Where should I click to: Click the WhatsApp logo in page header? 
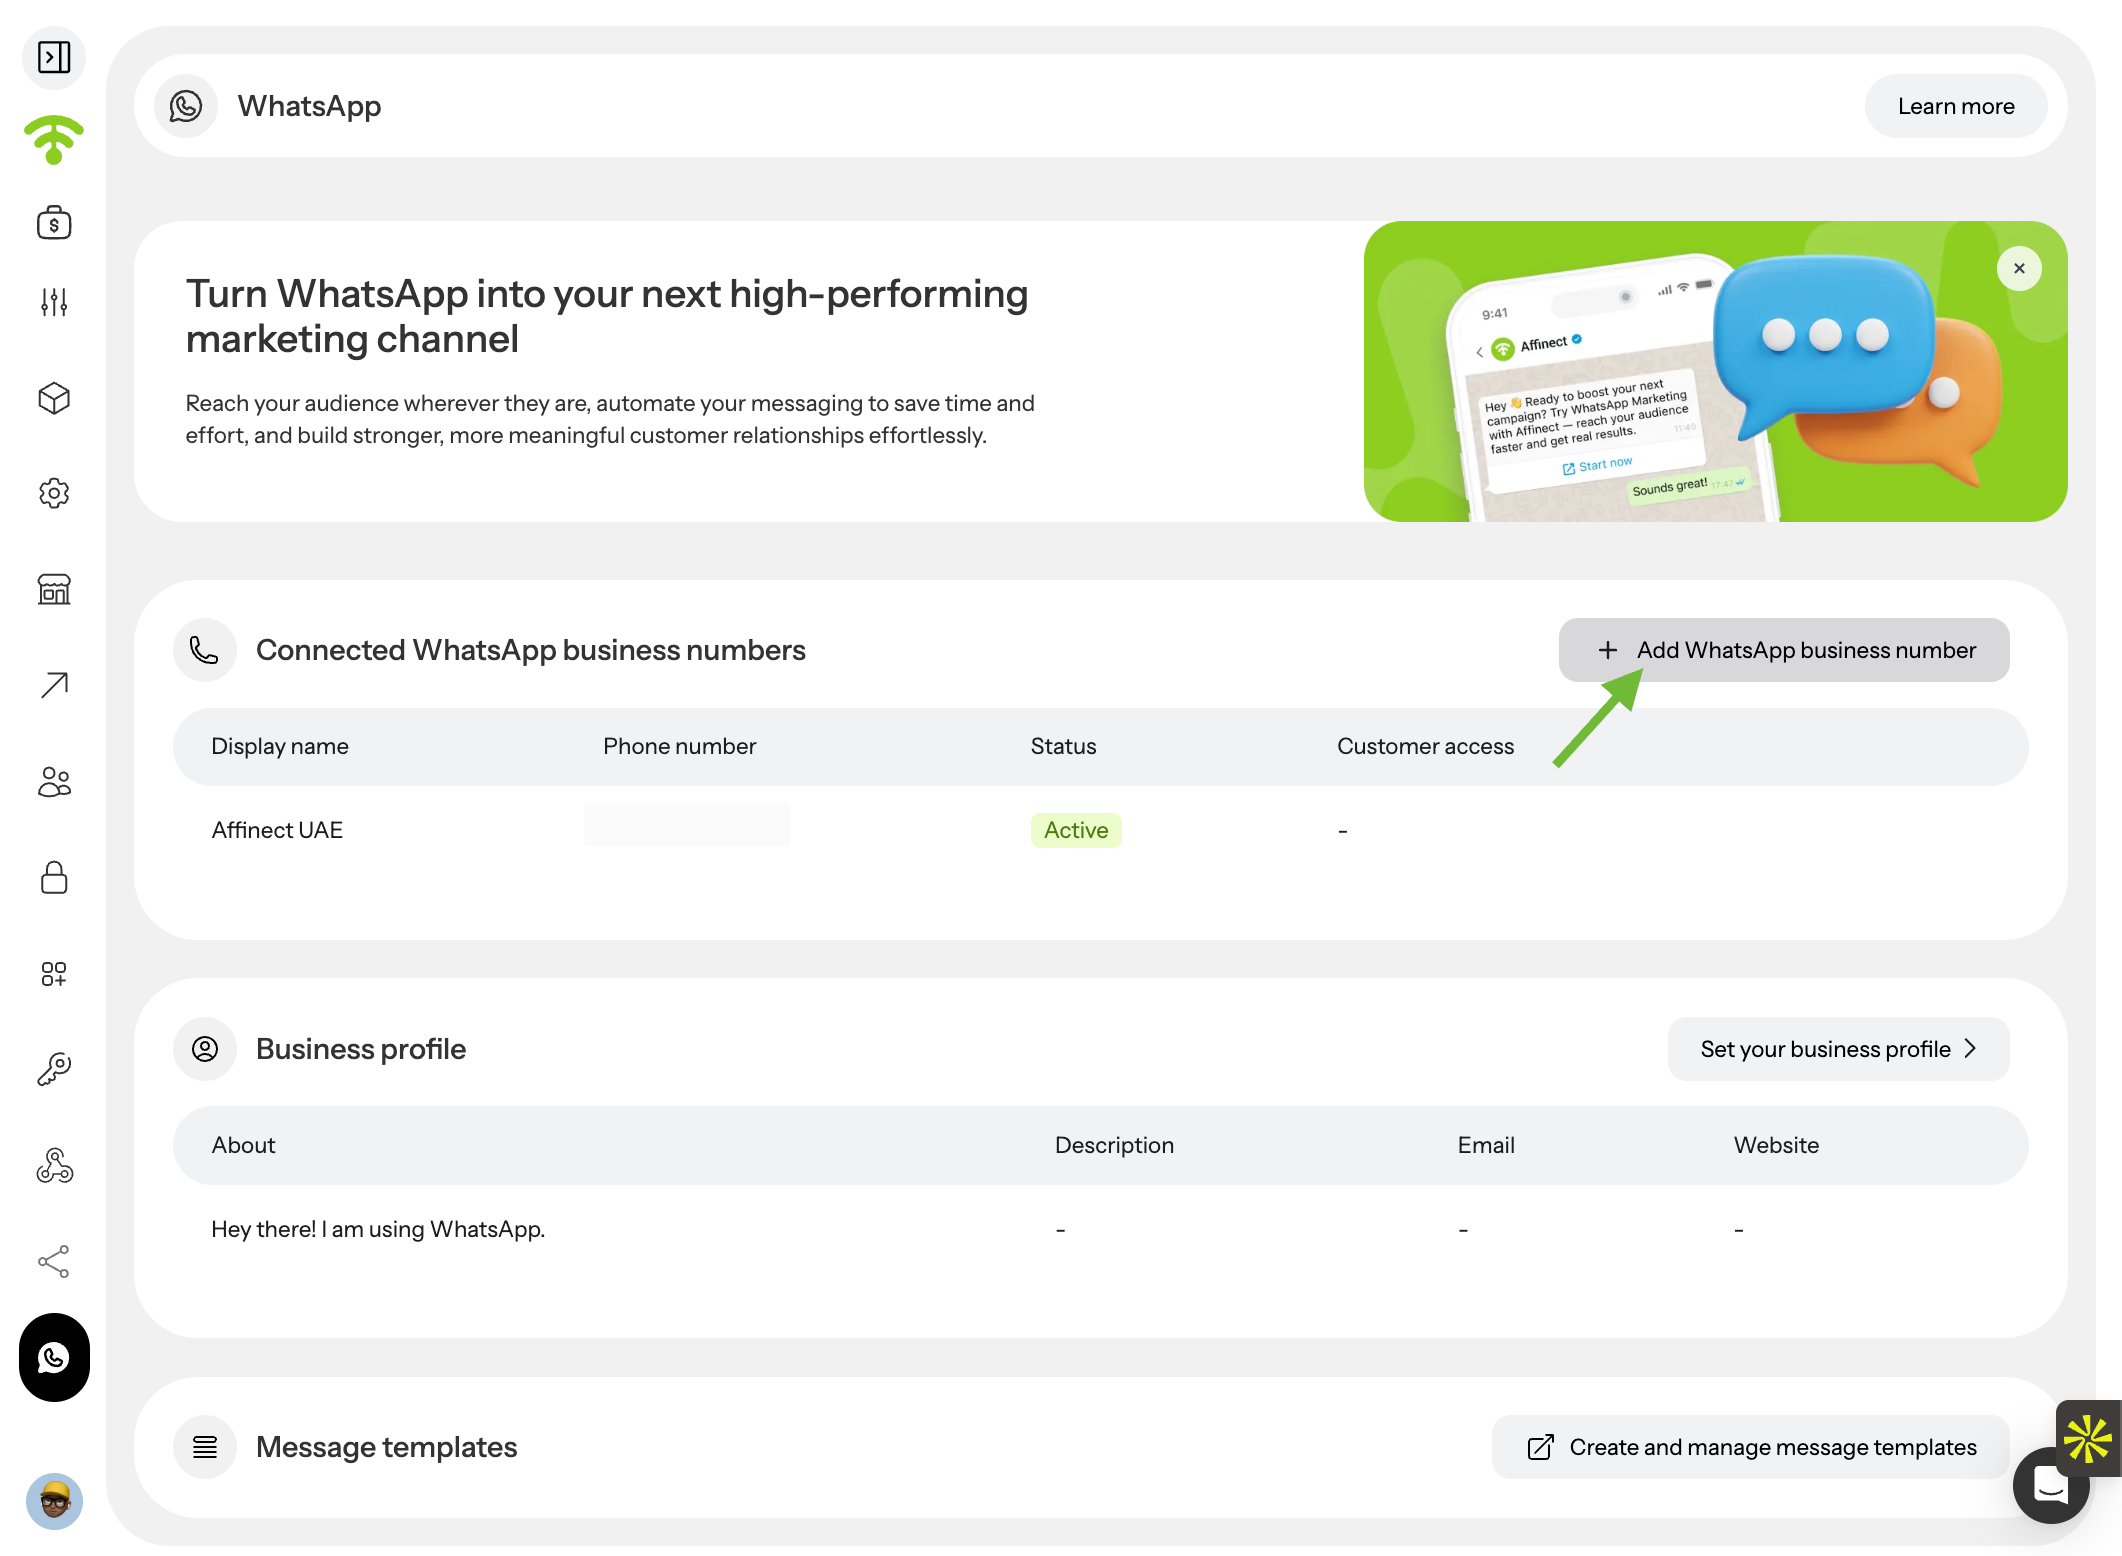coord(186,106)
